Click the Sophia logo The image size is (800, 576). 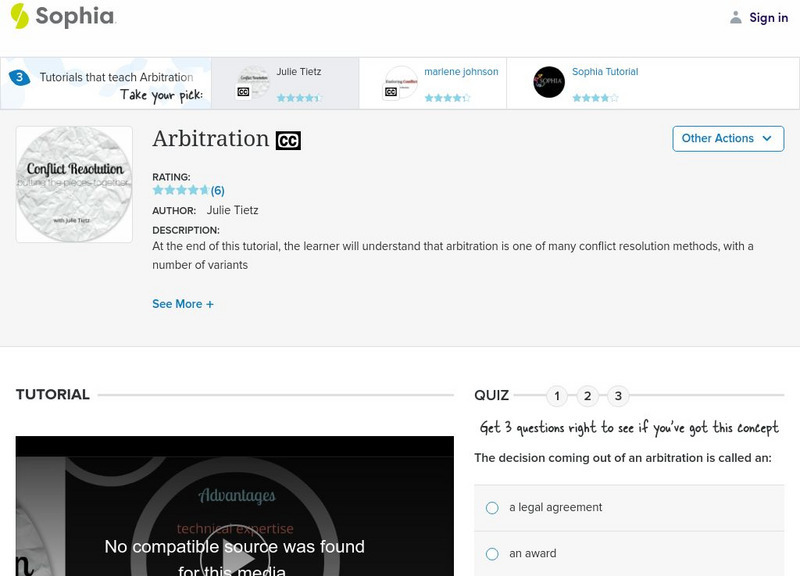click(x=63, y=16)
